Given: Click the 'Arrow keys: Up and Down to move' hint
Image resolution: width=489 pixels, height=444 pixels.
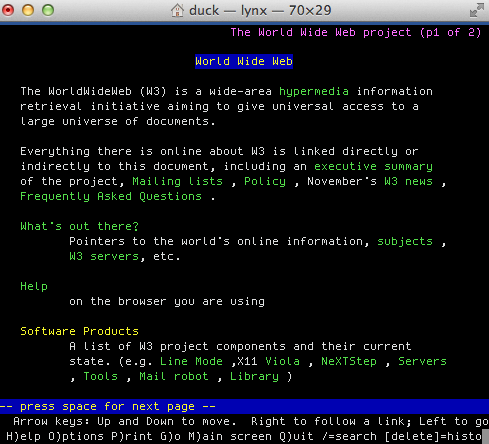Looking at the screenshot, I should (125, 421).
